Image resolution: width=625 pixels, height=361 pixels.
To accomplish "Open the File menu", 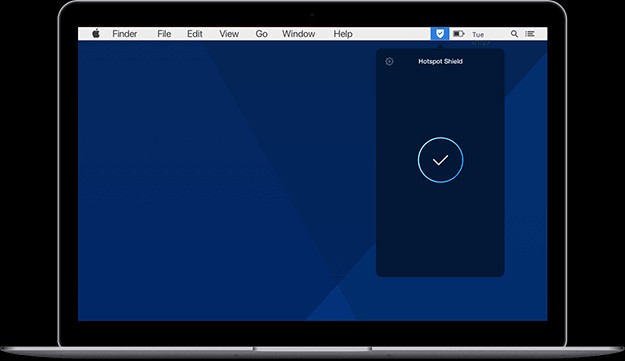I will (164, 34).
